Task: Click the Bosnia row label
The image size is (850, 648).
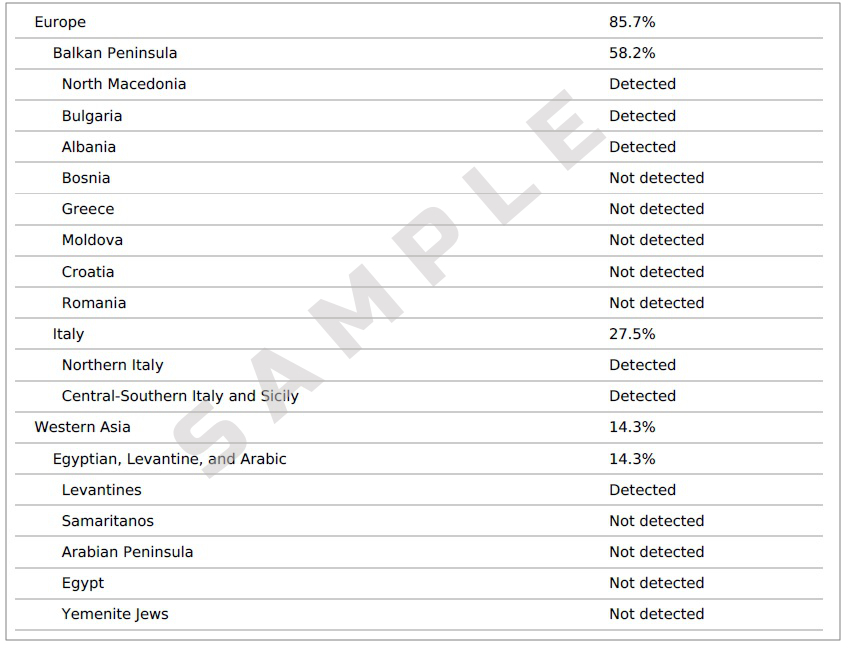Action: pyautogui.click(x=86, y=178)
